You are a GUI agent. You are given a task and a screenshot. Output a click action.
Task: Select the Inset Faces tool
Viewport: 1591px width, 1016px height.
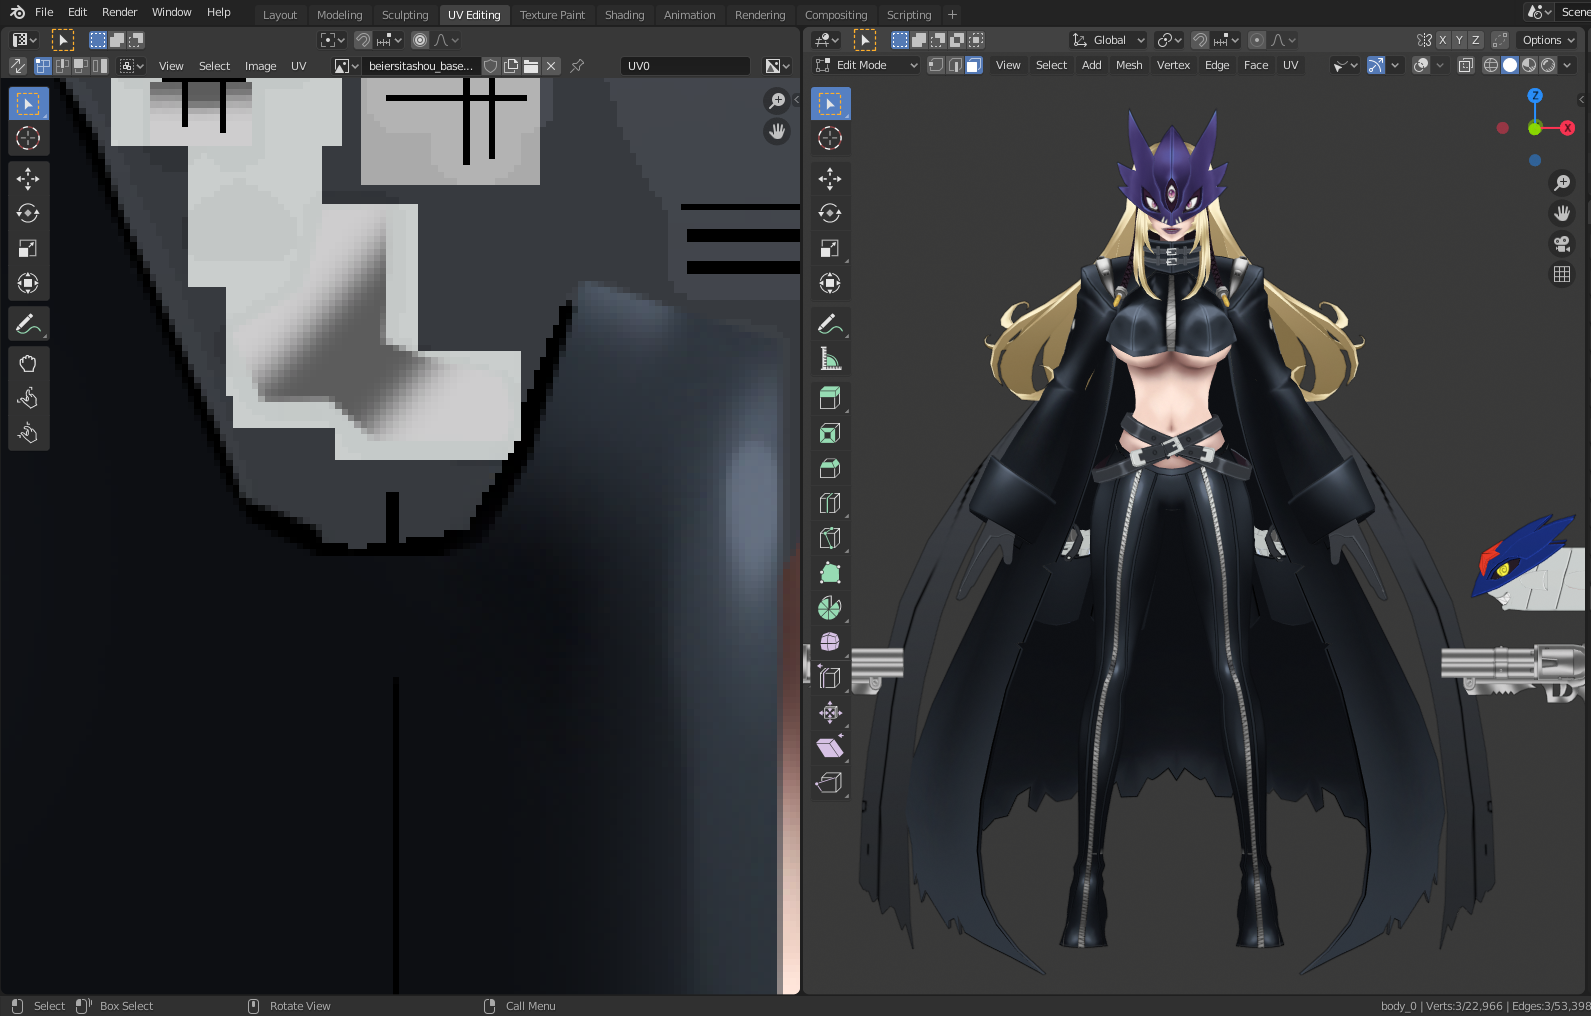830,434
